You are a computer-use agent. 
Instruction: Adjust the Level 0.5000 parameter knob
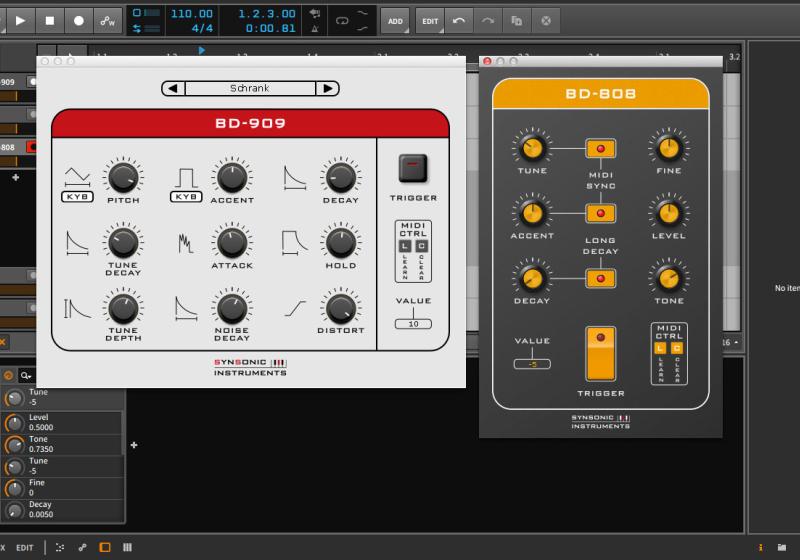click(14, 423)
